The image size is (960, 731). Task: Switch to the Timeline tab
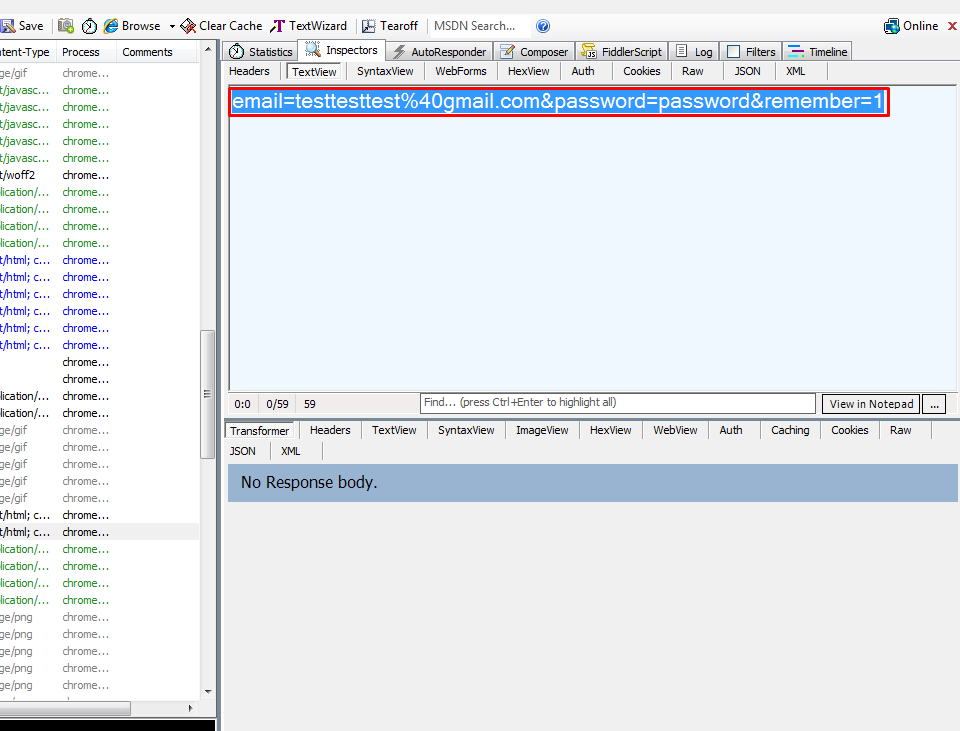coord(818,51)
